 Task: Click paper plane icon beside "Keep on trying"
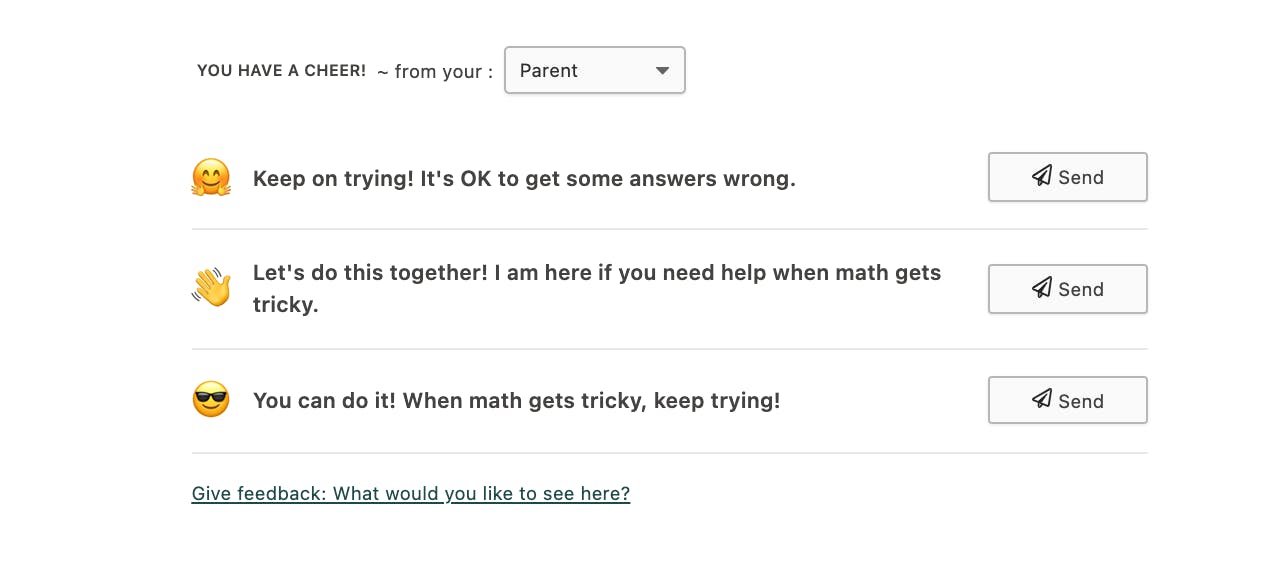1042,177
